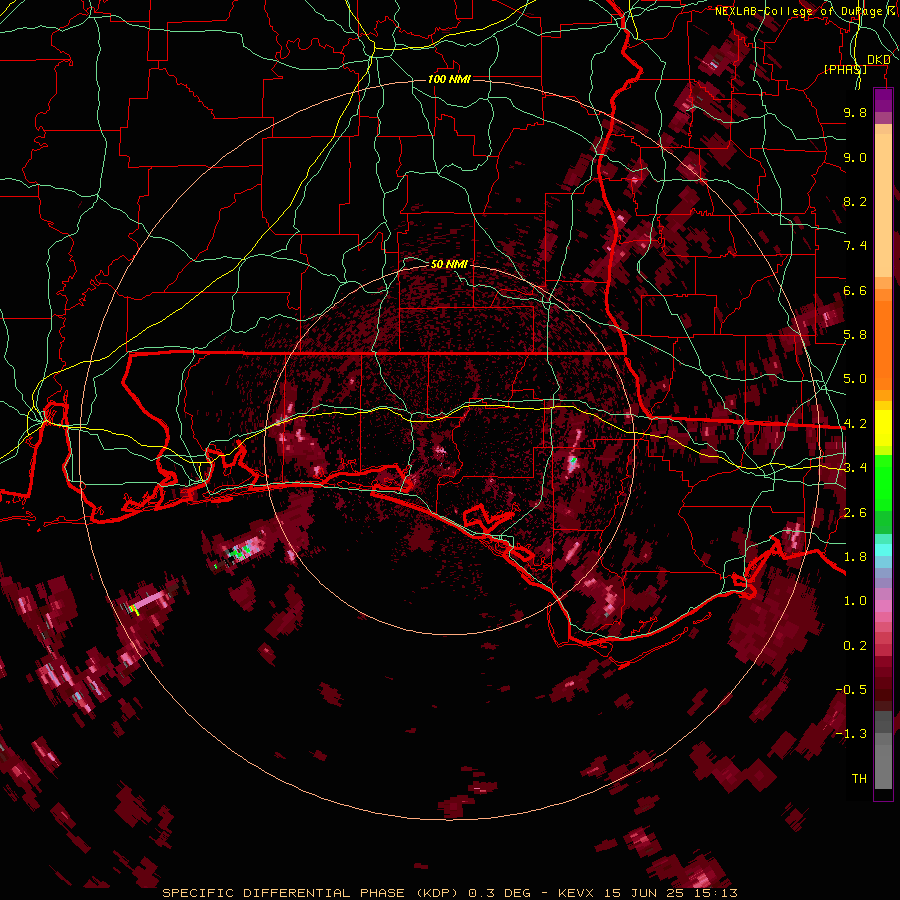This screenshot has width=900, height=900.
Task: Click the 5.0 scale value
Action: pyautogui.click(x=855, y=379)
